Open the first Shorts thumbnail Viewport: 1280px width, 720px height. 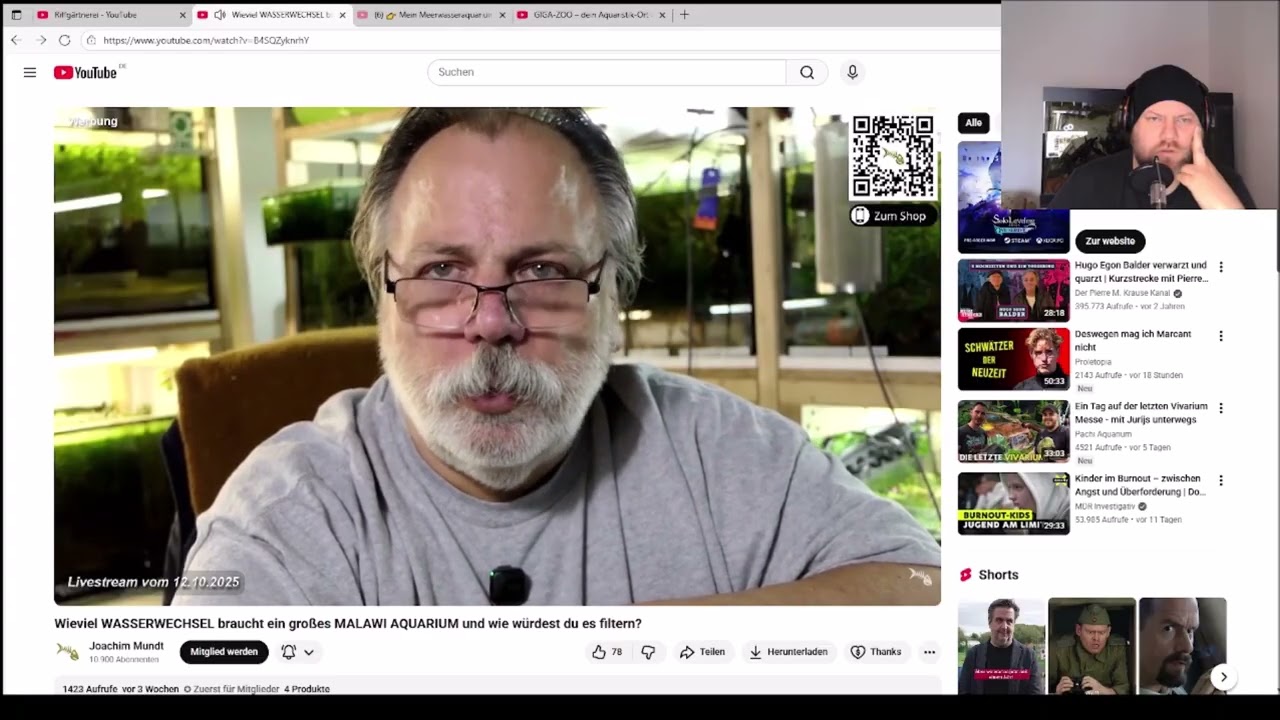click(x=1001, y=646)
